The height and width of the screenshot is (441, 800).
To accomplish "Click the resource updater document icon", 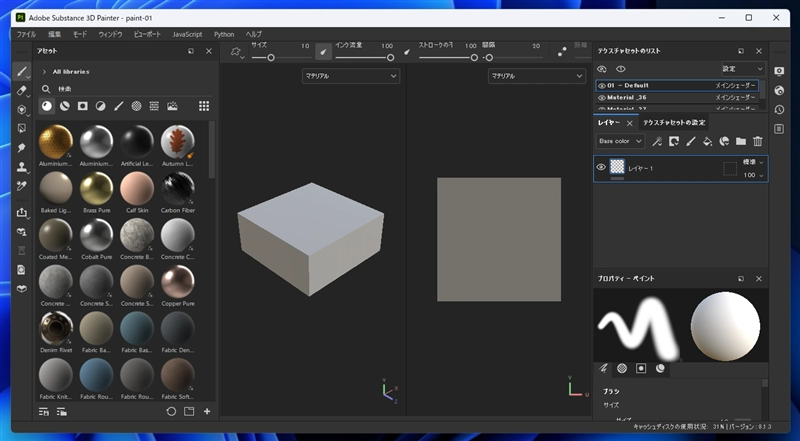I will [21, 270].
